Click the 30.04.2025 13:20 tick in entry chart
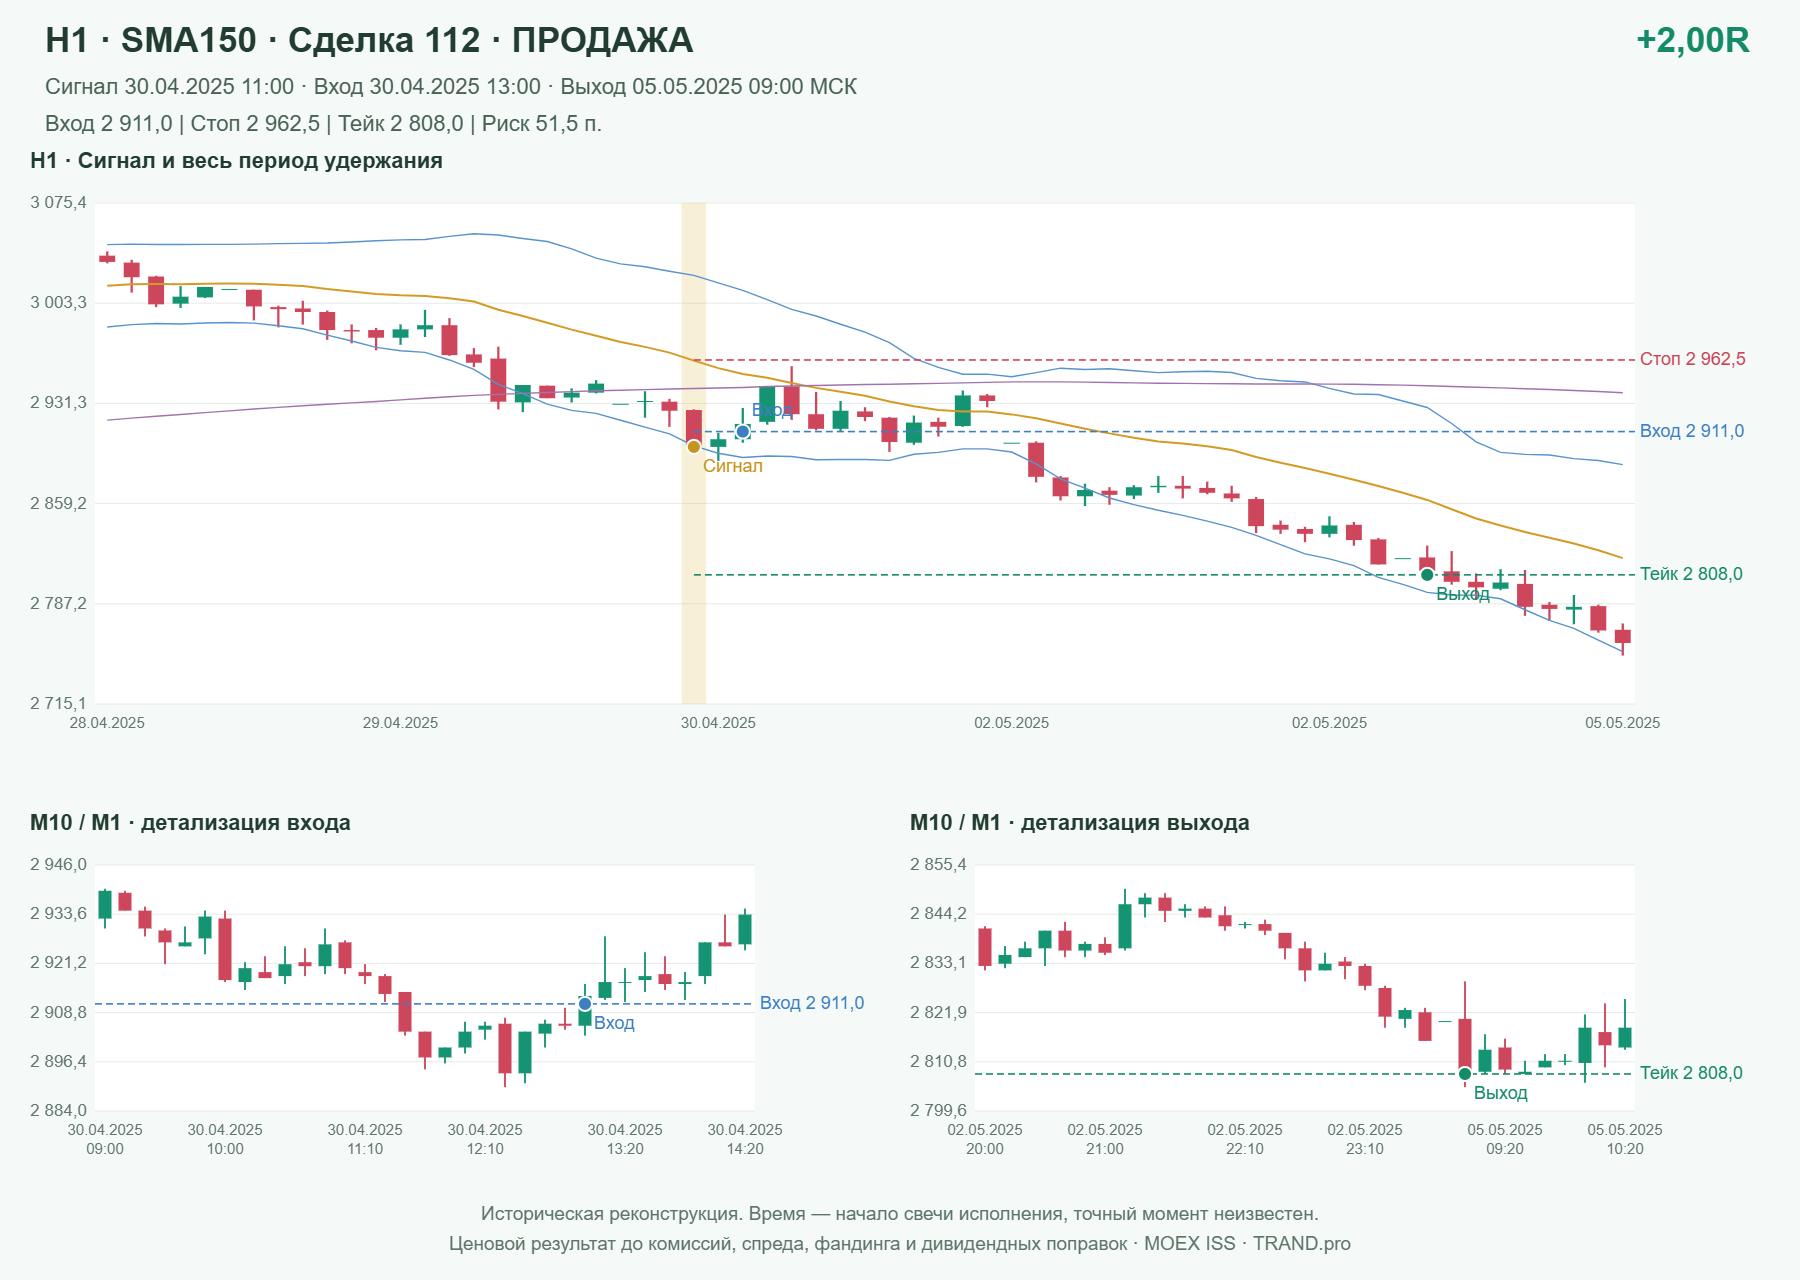Screen dimensions: 1800x1280 coord(625,1139)
